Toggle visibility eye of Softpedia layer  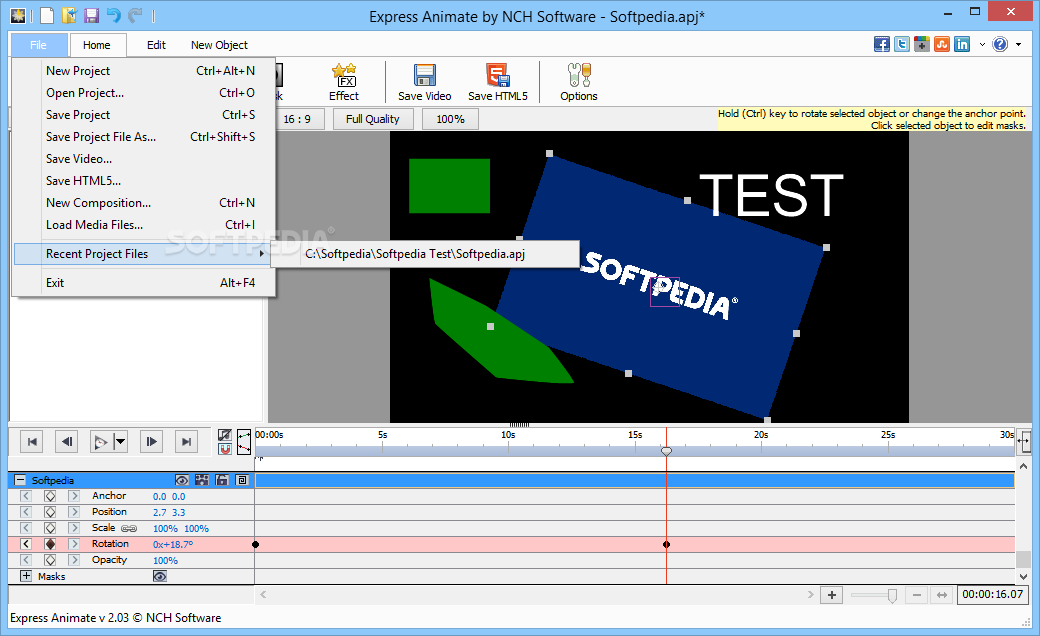coord(182,480)
